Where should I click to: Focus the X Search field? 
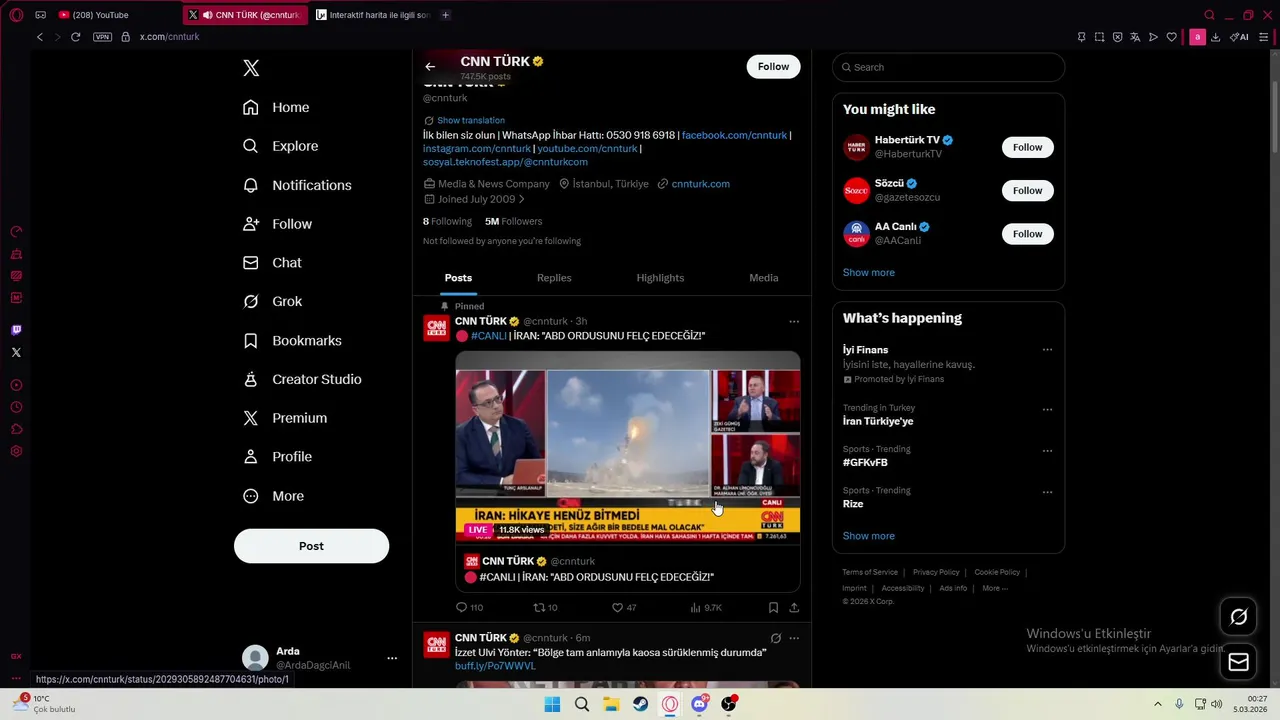coord(948,67)
